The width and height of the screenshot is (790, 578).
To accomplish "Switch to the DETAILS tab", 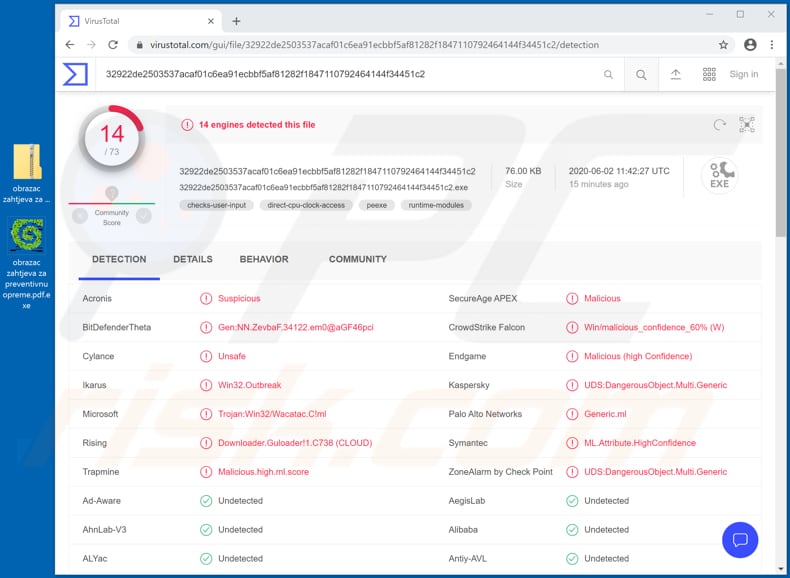I will 193,260.
